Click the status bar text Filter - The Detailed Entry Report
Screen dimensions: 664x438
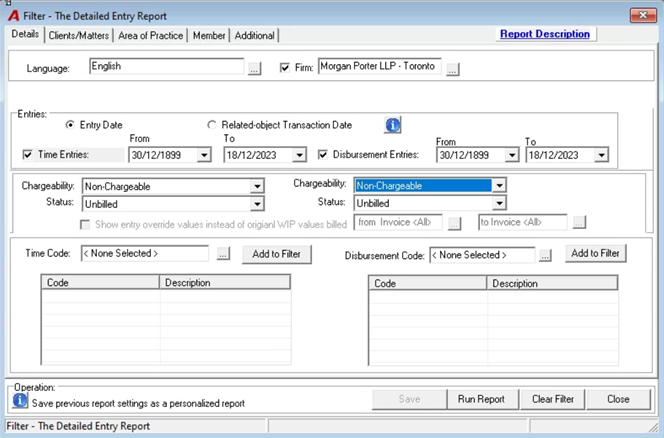click(x=78, y=426)
